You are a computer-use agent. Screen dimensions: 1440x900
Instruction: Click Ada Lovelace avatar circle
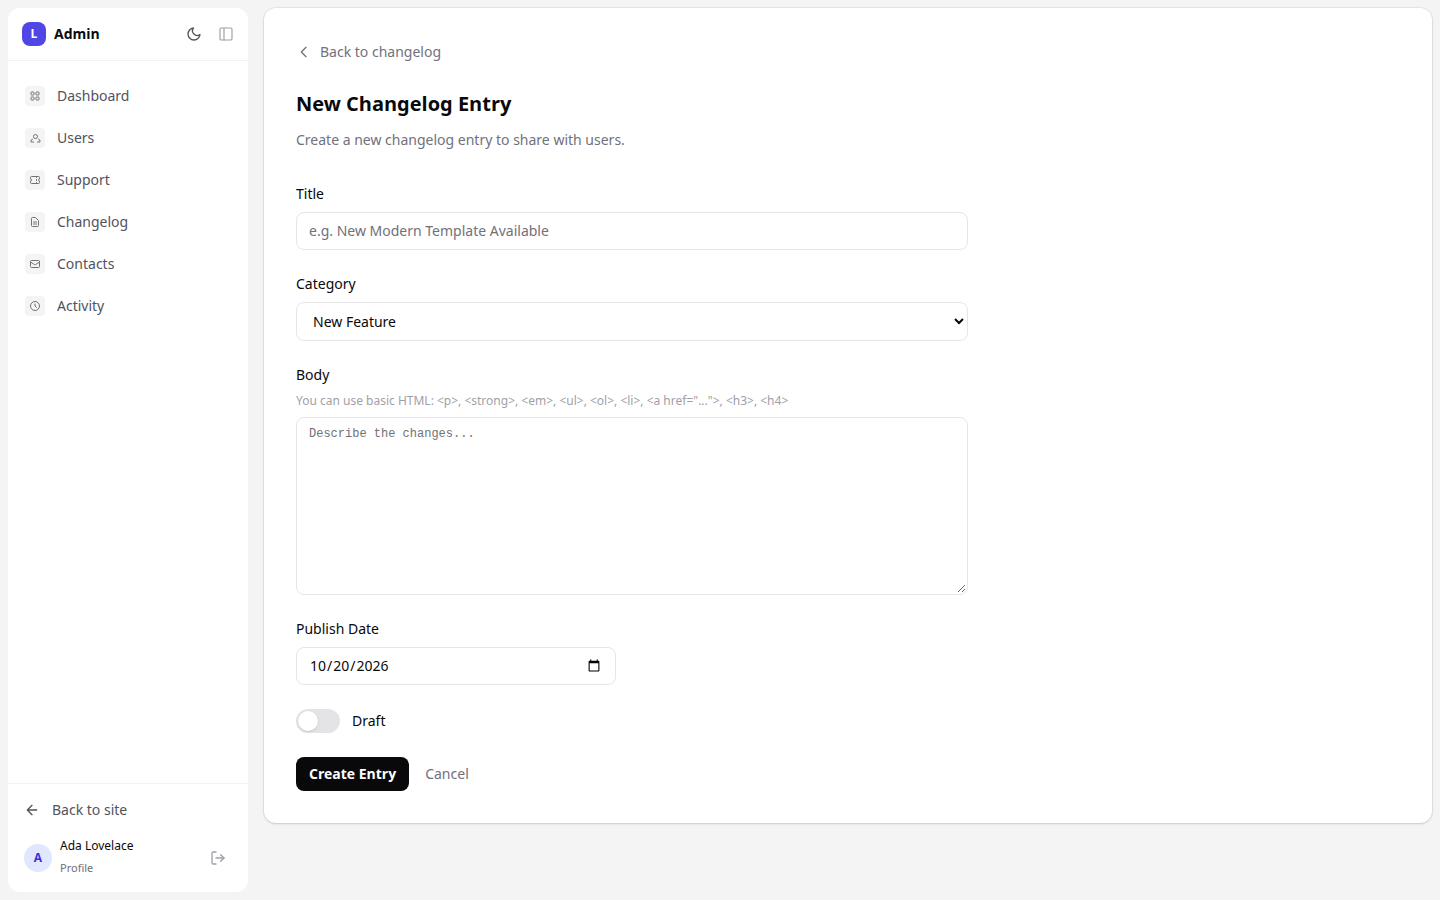click(x=38, y=858)
